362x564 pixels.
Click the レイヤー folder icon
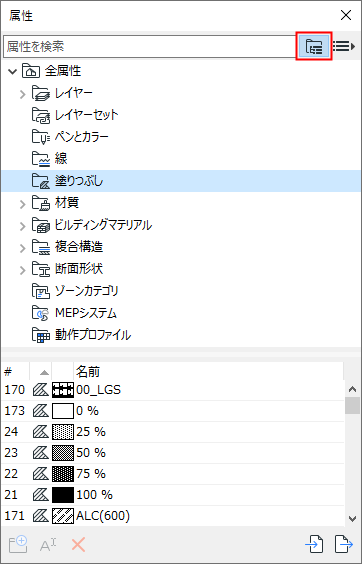pos(41,94)
